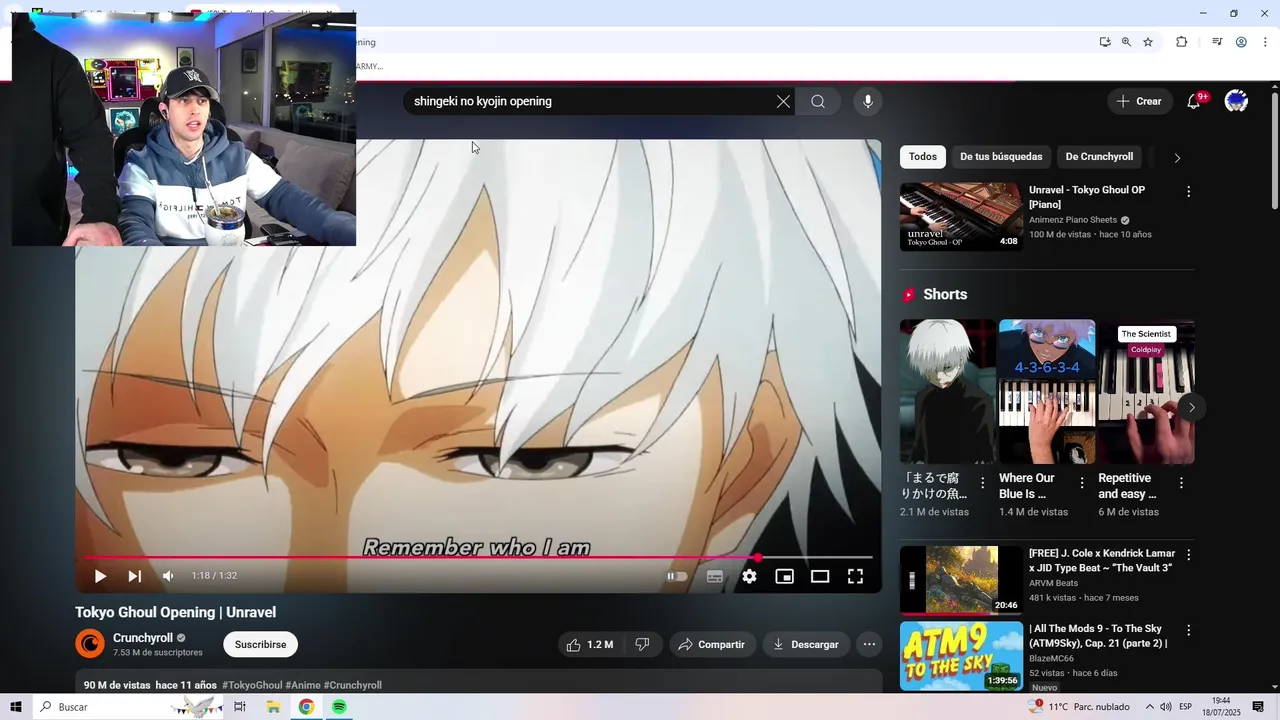Open the J. Cole Type Beat video

961,580
